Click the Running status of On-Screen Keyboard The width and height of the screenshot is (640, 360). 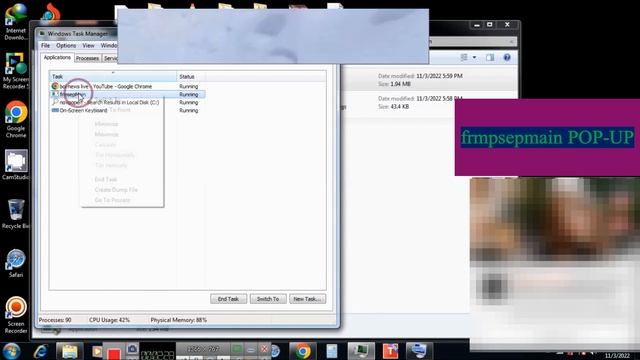coord(189,110)
